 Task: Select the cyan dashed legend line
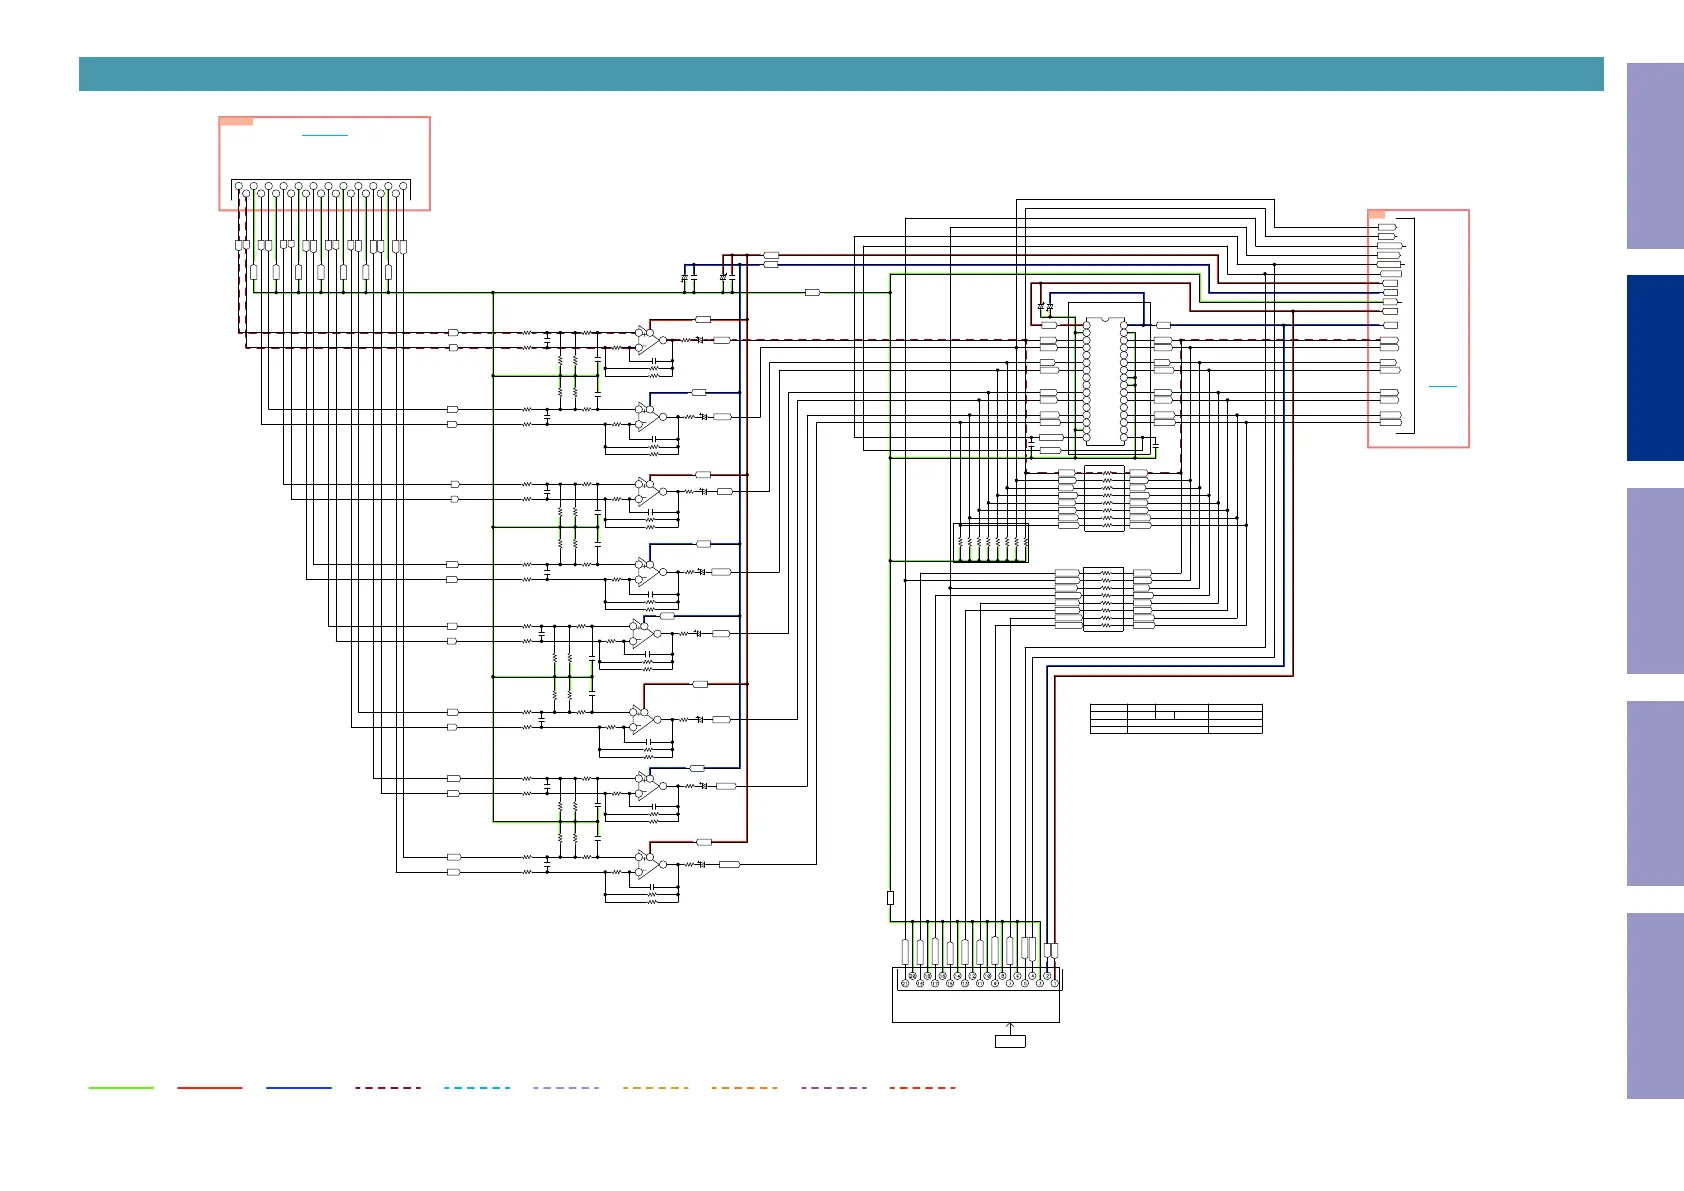(477, 1087)
